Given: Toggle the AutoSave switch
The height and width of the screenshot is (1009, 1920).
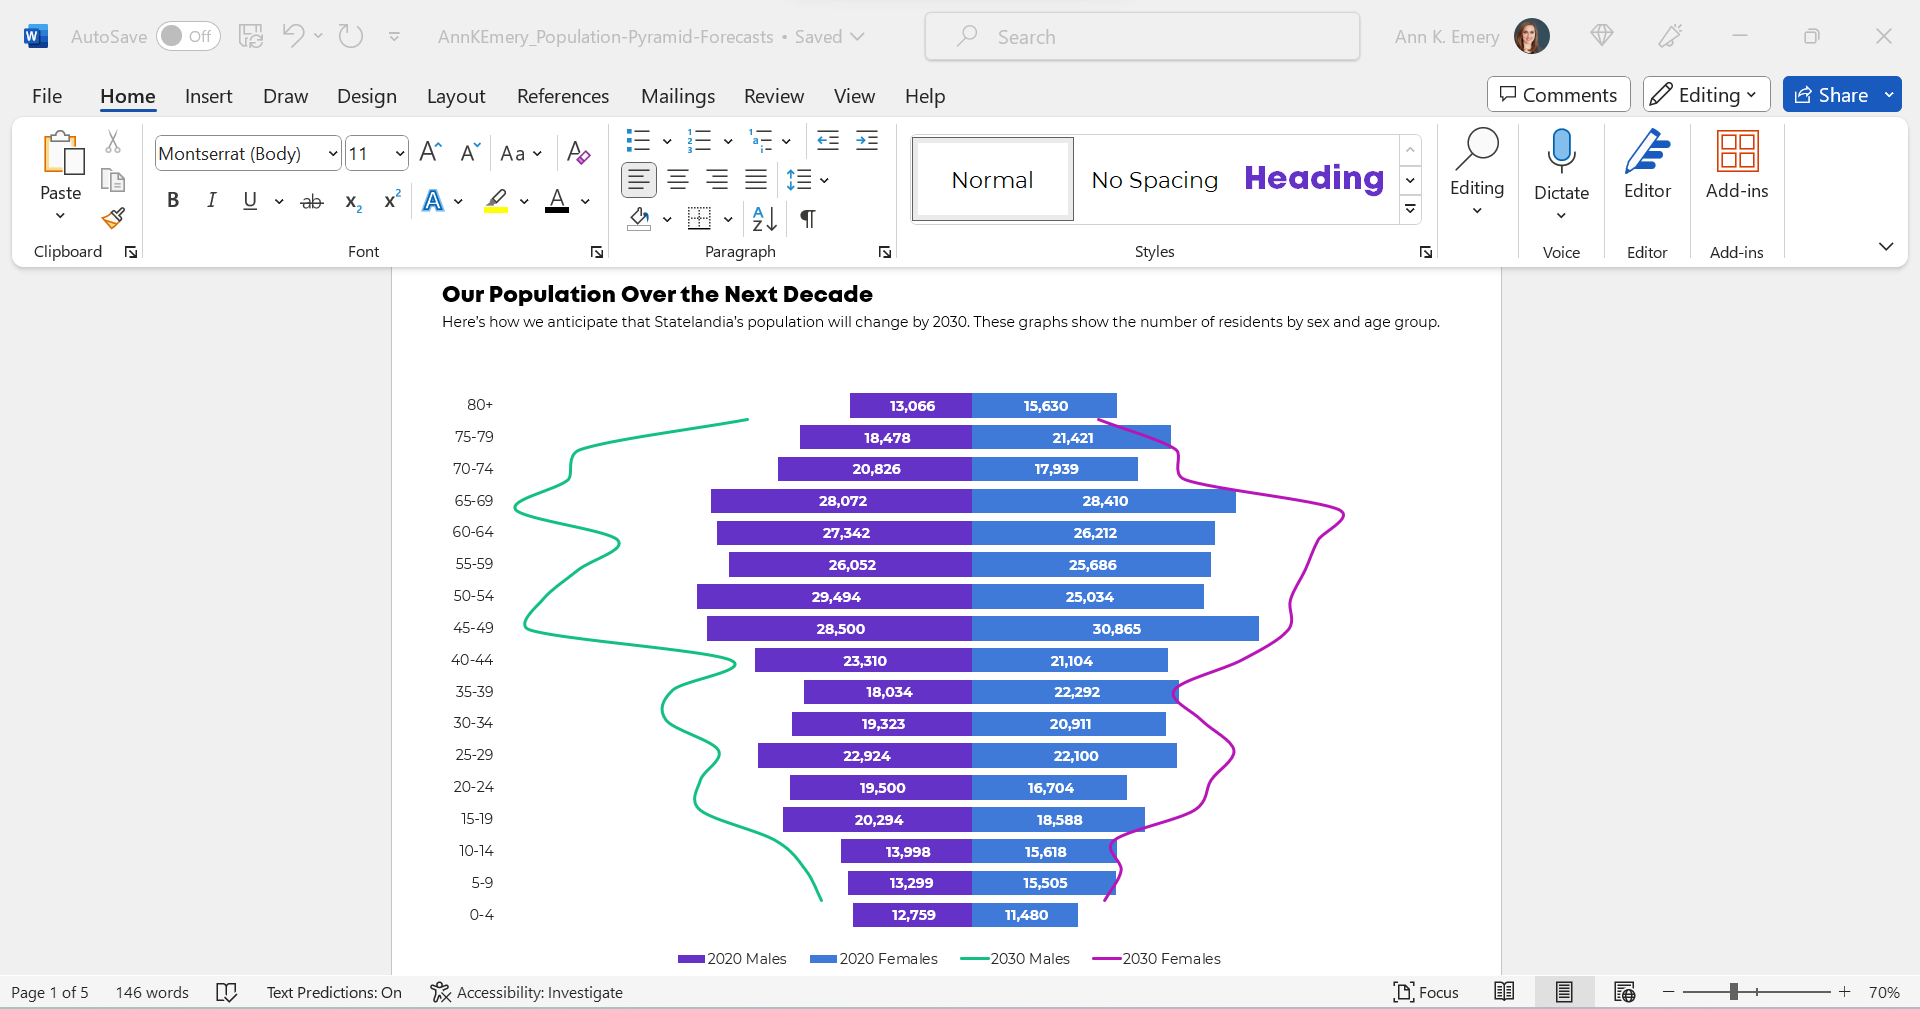Looking at the screenshot, I should pos(188,36).
